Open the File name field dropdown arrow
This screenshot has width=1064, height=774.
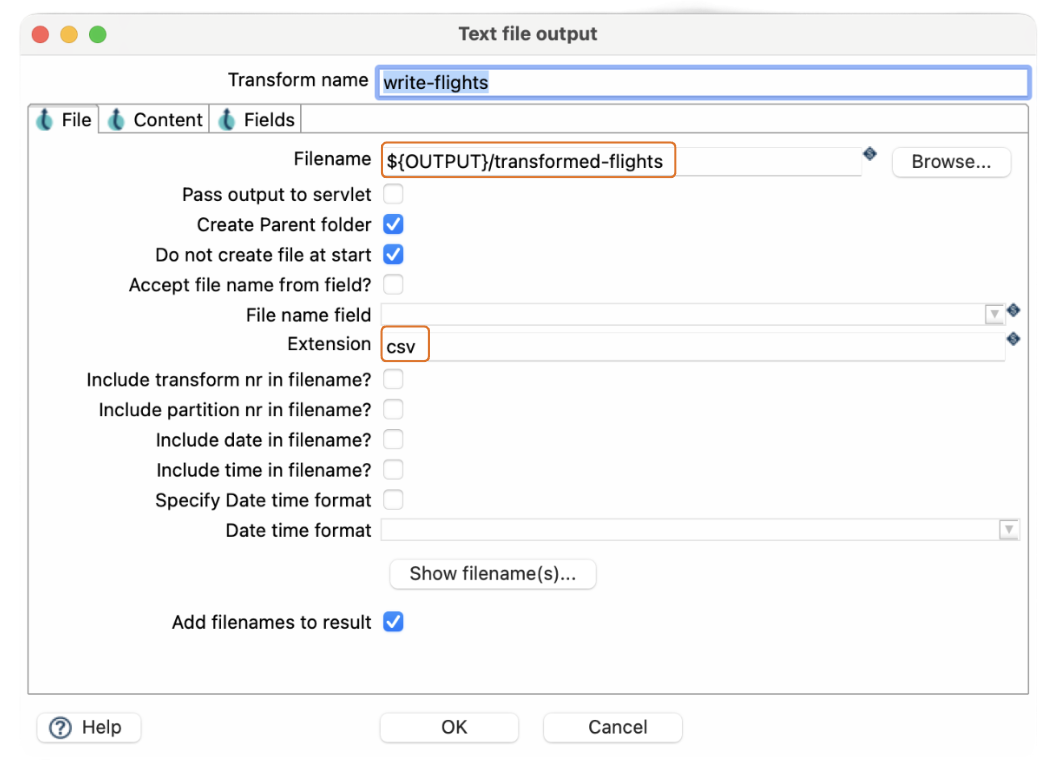click(995, 314)
